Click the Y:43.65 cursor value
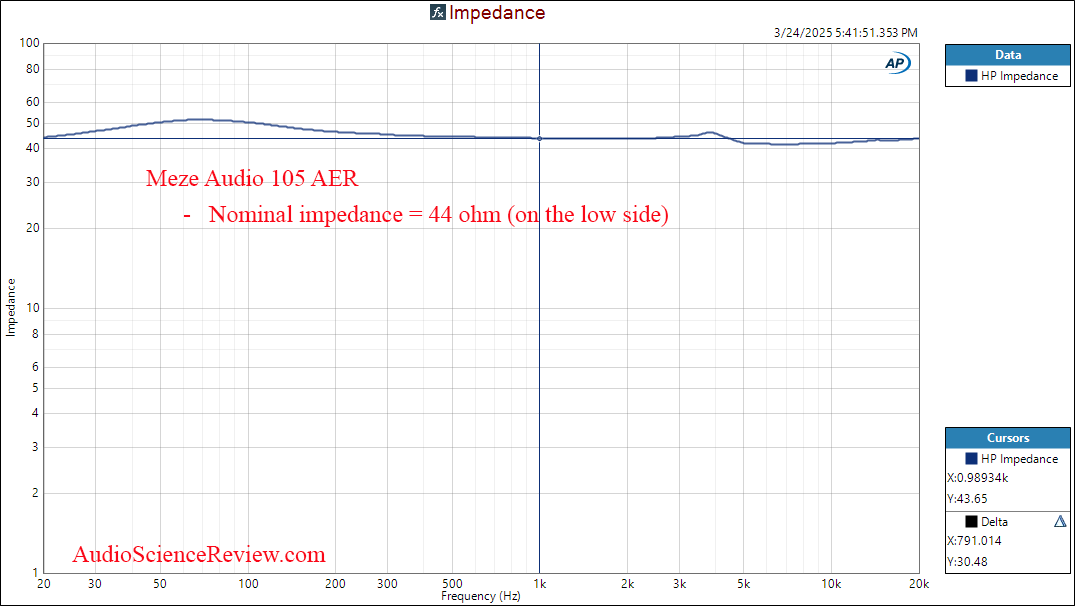The image size is (1075, 606). (x=967, y=498)
